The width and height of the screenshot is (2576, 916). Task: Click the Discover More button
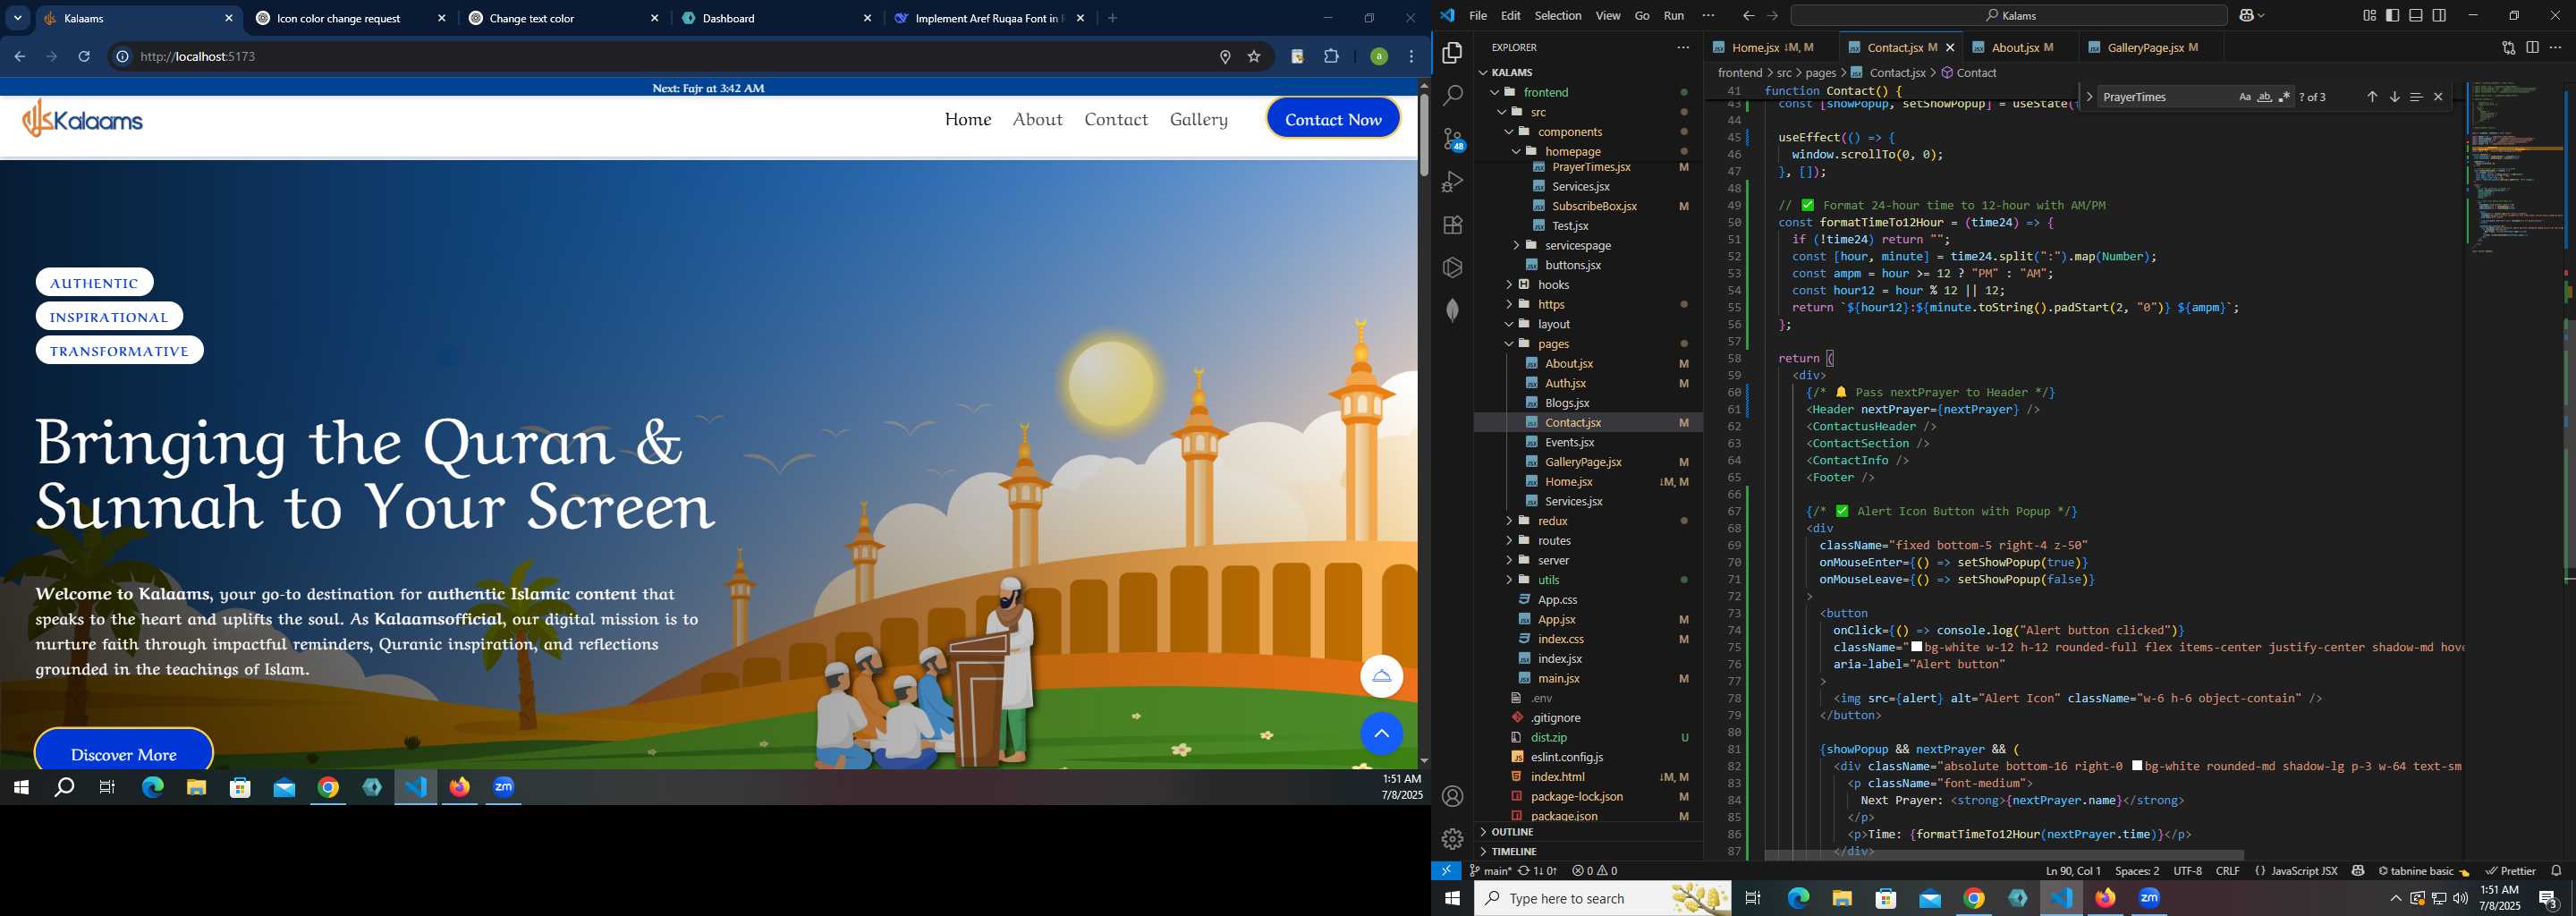click(124, 752)
